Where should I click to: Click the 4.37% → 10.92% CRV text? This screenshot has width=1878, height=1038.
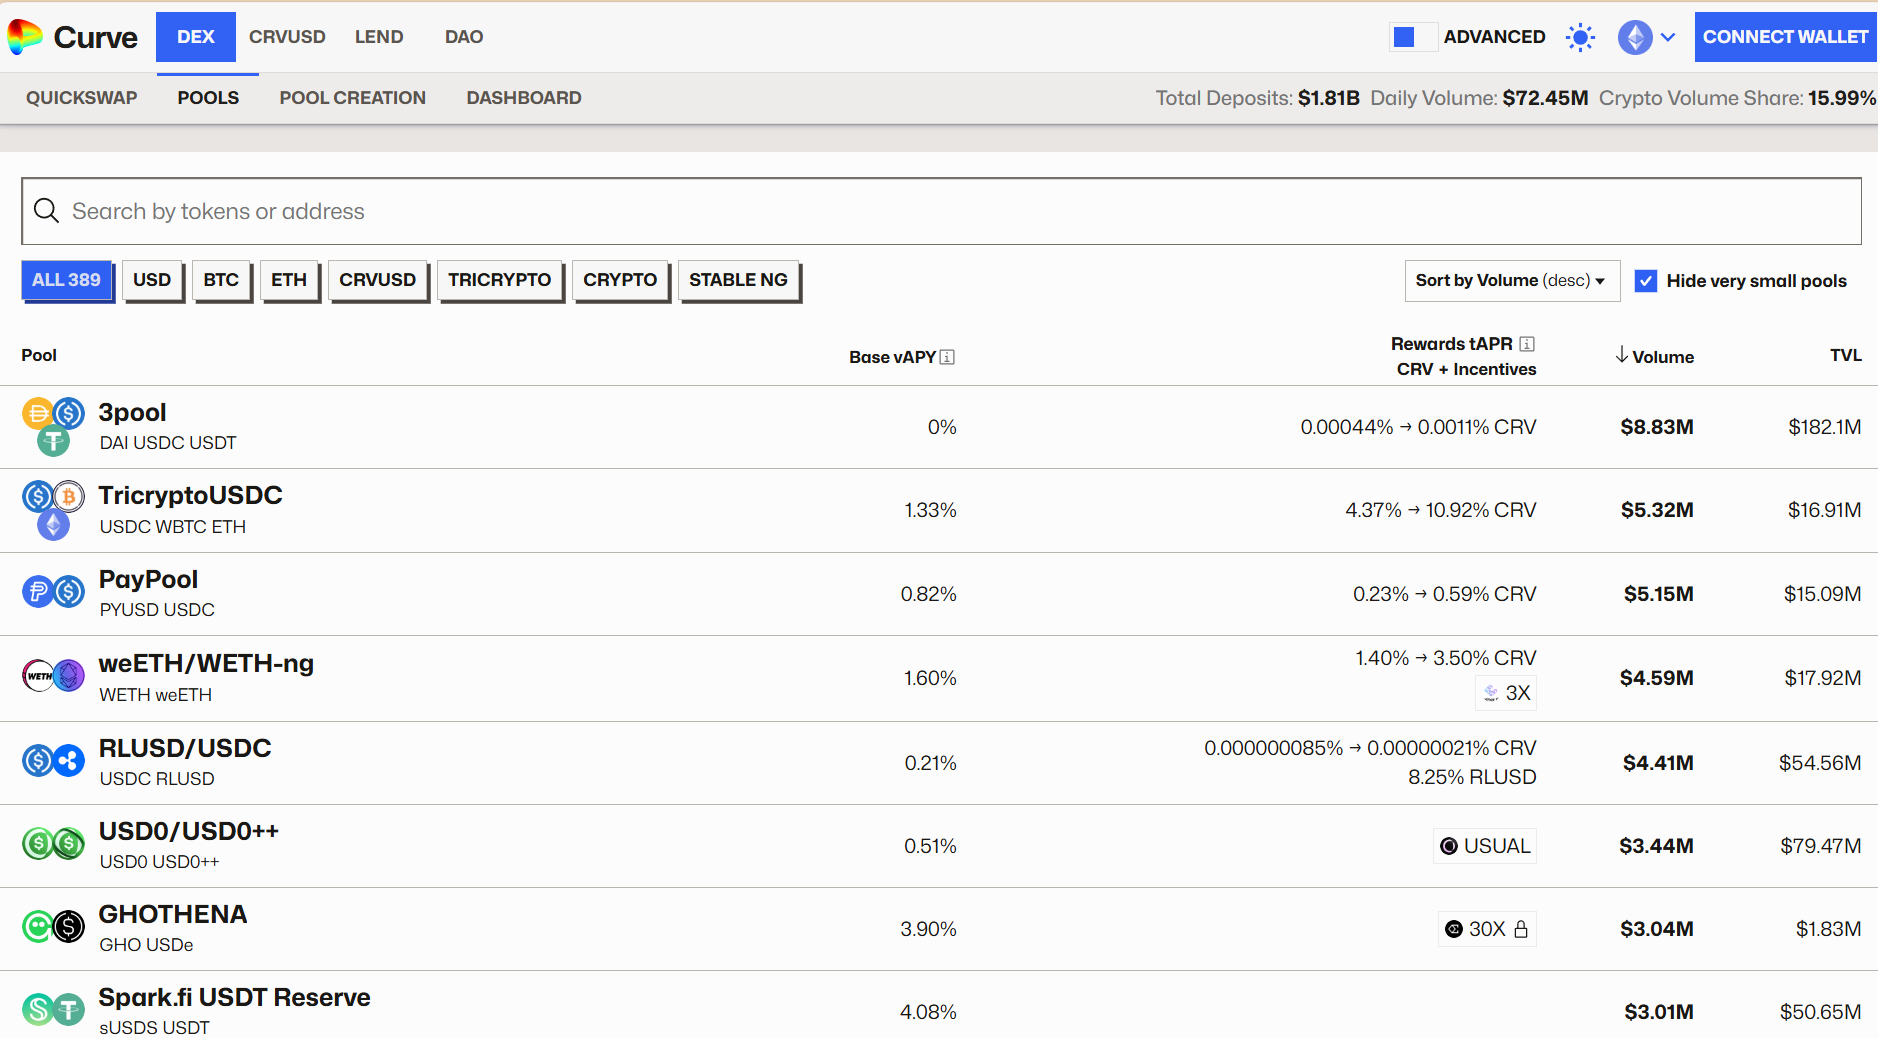[1441, 510]
